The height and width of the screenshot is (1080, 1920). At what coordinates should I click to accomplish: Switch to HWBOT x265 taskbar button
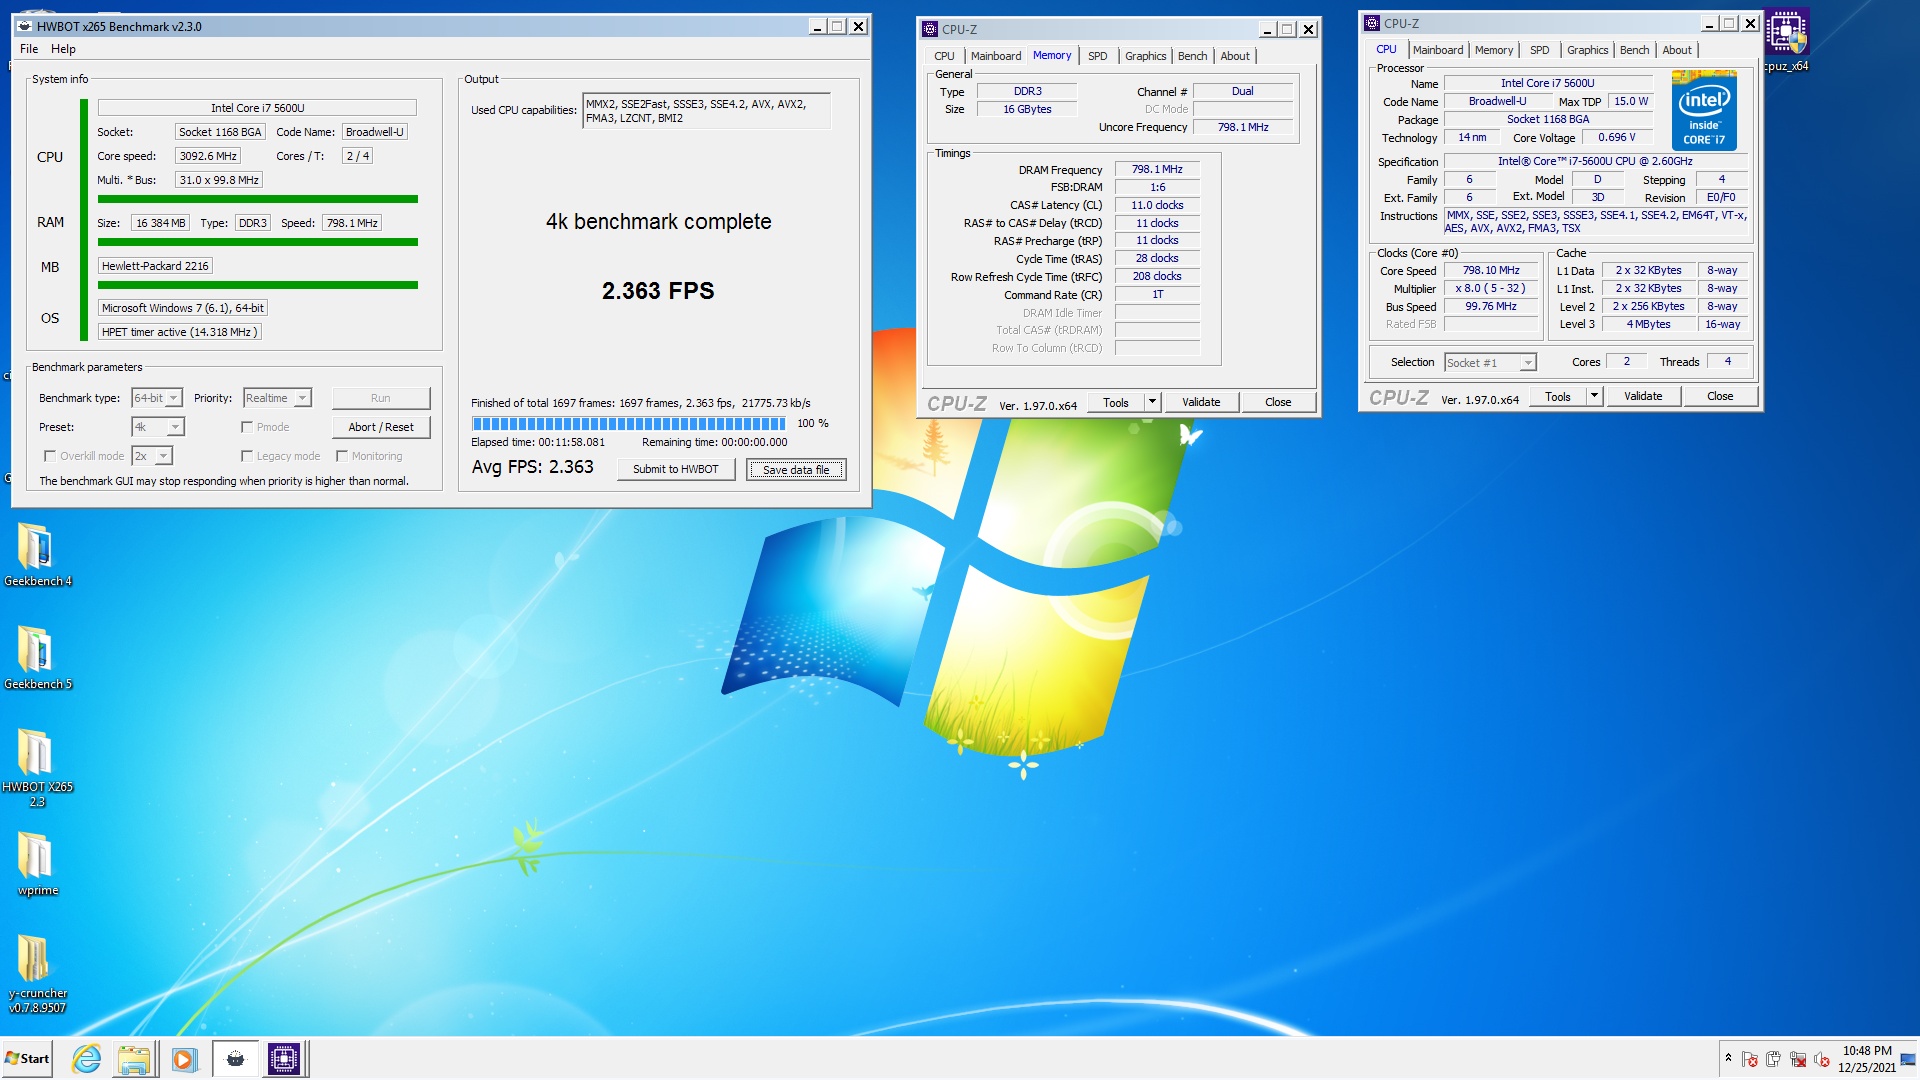click(x=235, y=1059)
